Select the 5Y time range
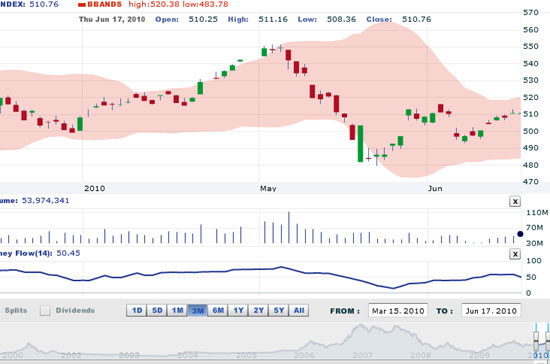 [279, 310]
